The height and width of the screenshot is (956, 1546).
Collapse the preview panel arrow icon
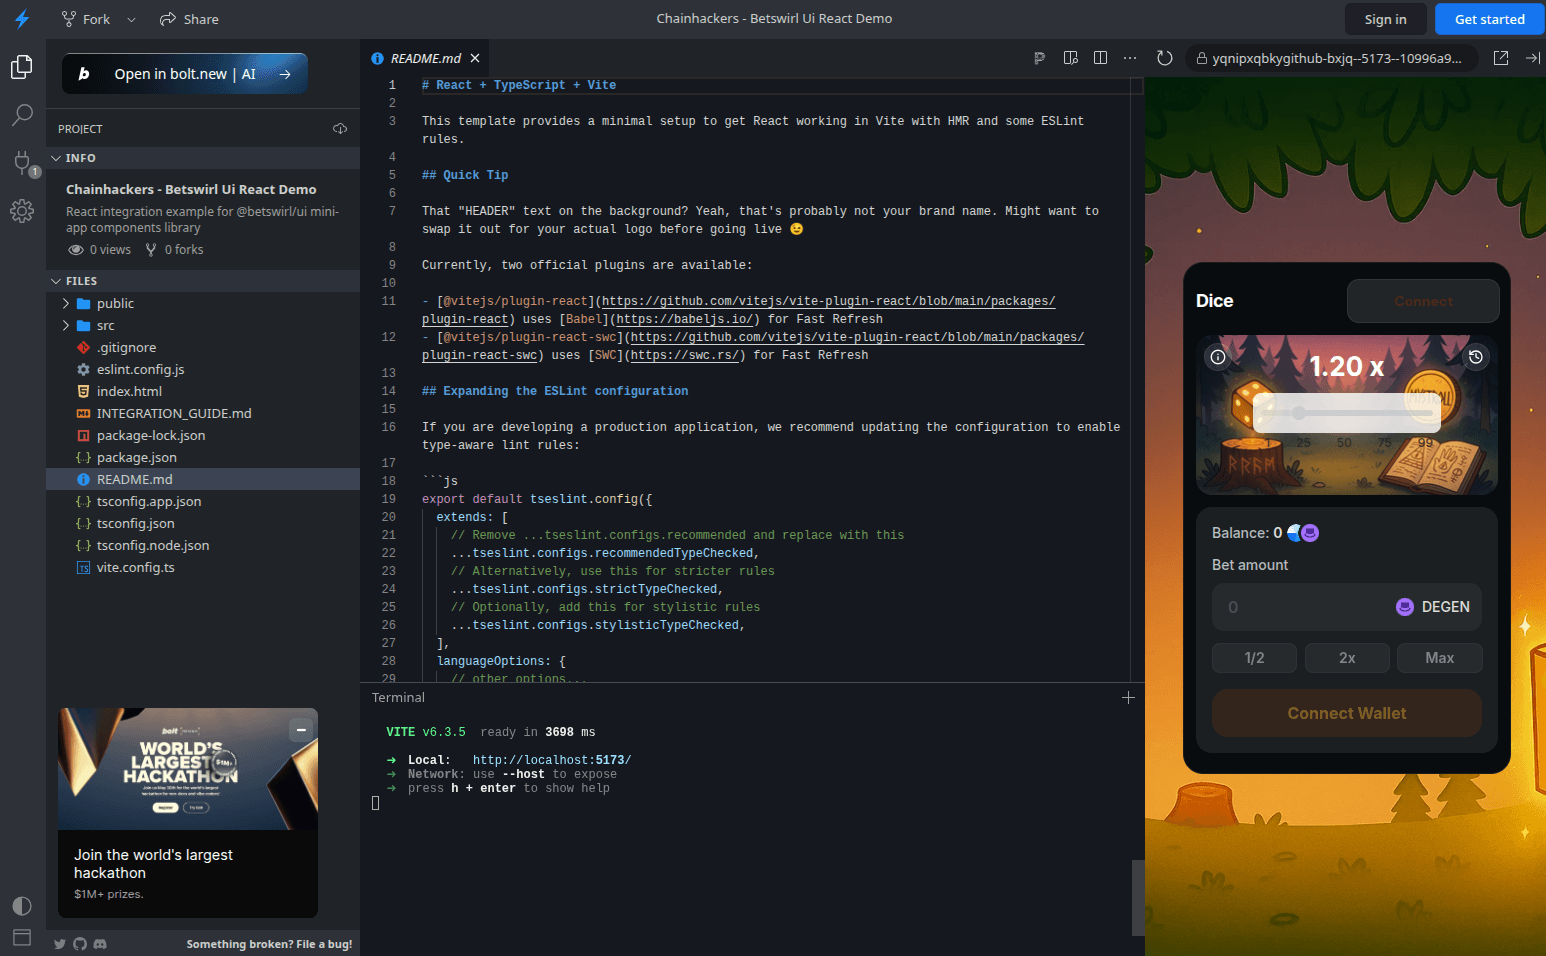(x=1533, y=58)
